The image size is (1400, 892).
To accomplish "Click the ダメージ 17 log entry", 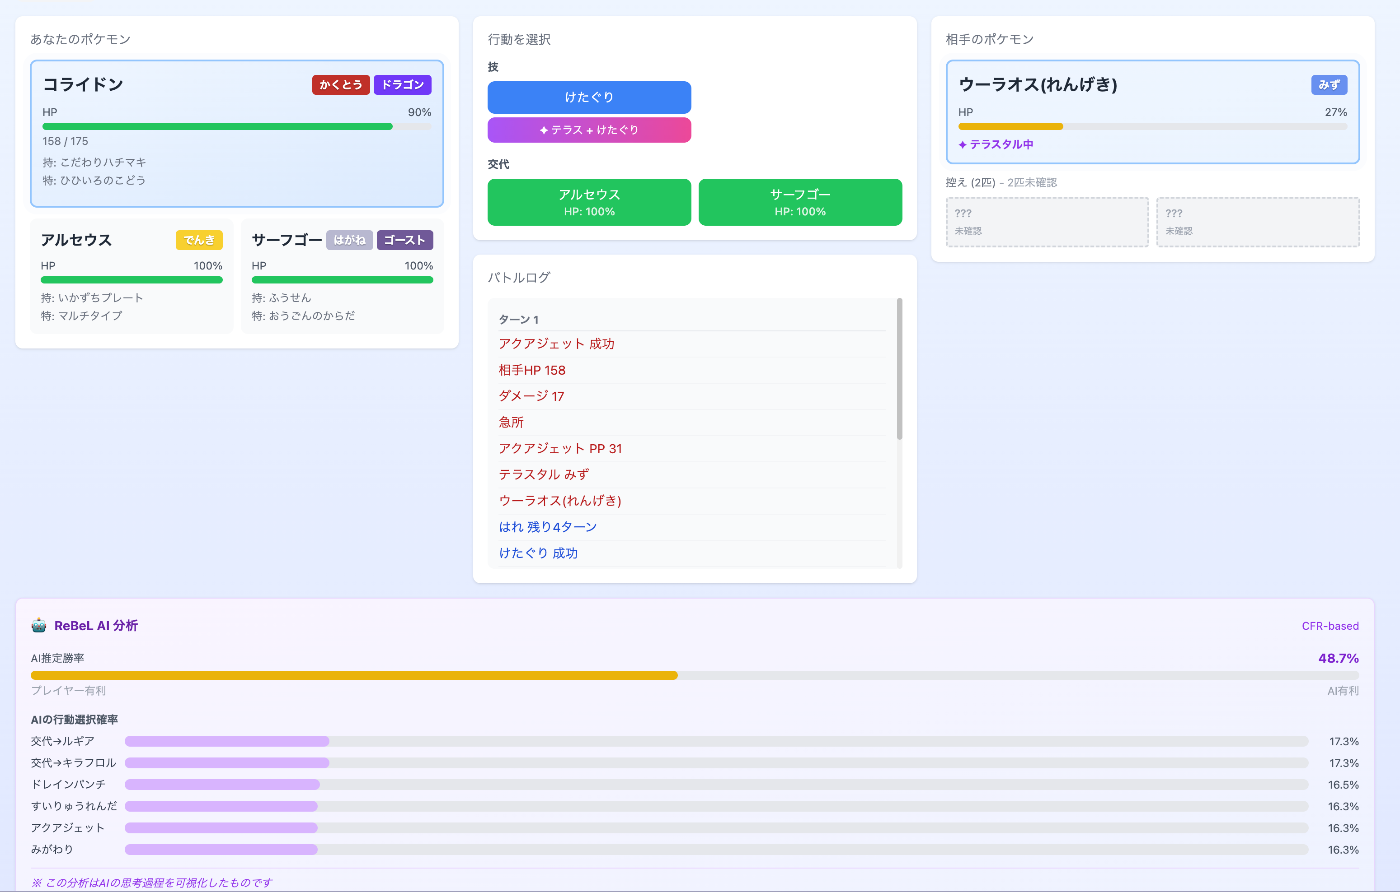I will tap(531, 396).
